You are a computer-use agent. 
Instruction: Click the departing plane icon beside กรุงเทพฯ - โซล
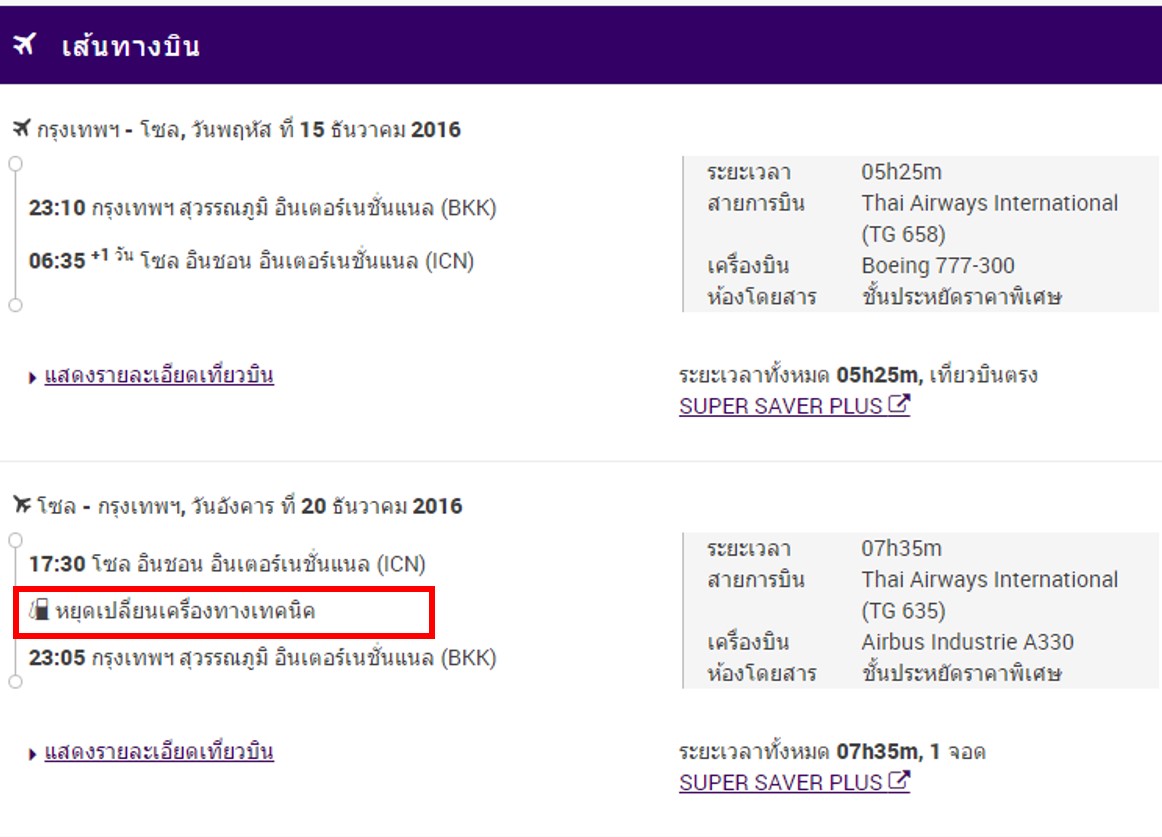click(21, 129)
